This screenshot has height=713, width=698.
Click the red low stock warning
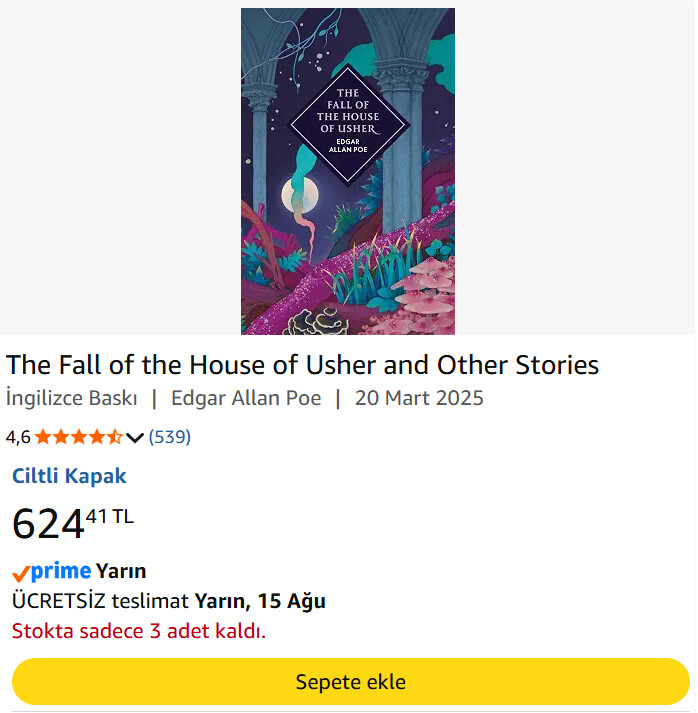tap(139, 631)
